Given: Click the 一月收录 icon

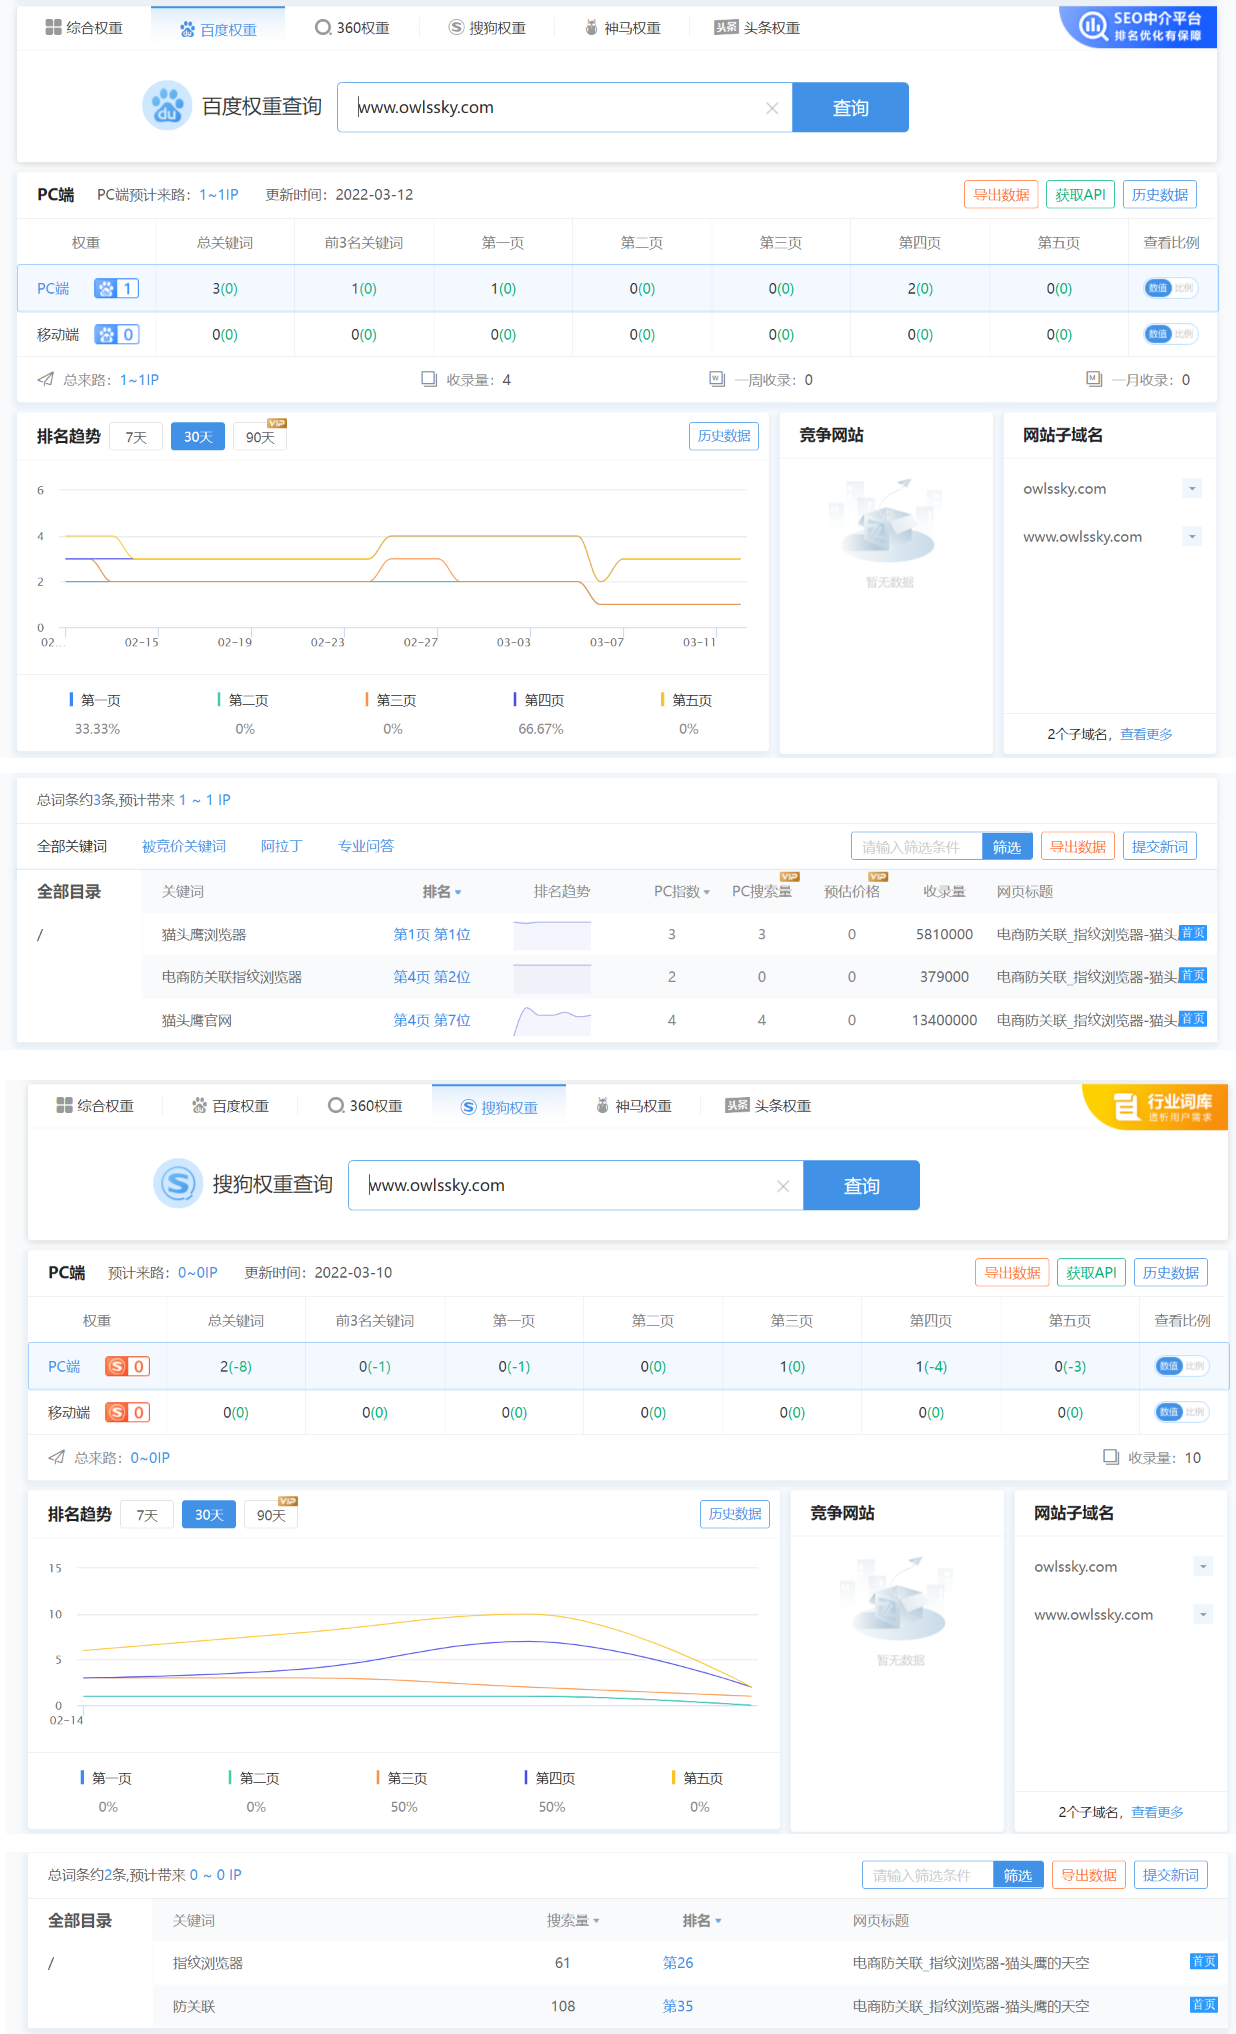Looking at the screenshot, I should [x=1094, y=379].
